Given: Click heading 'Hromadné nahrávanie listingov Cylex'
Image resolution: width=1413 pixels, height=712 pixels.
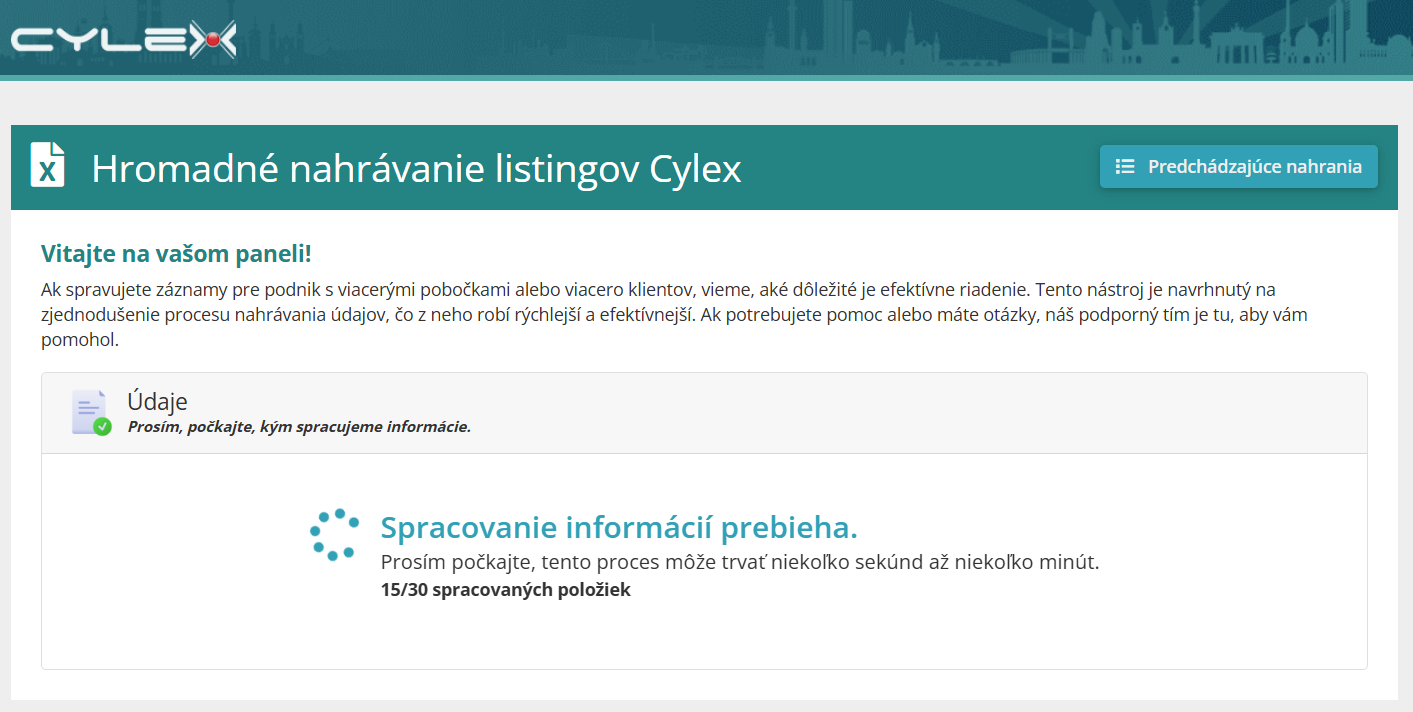Looking at the screenshot, I should click(x=416, y=168).
